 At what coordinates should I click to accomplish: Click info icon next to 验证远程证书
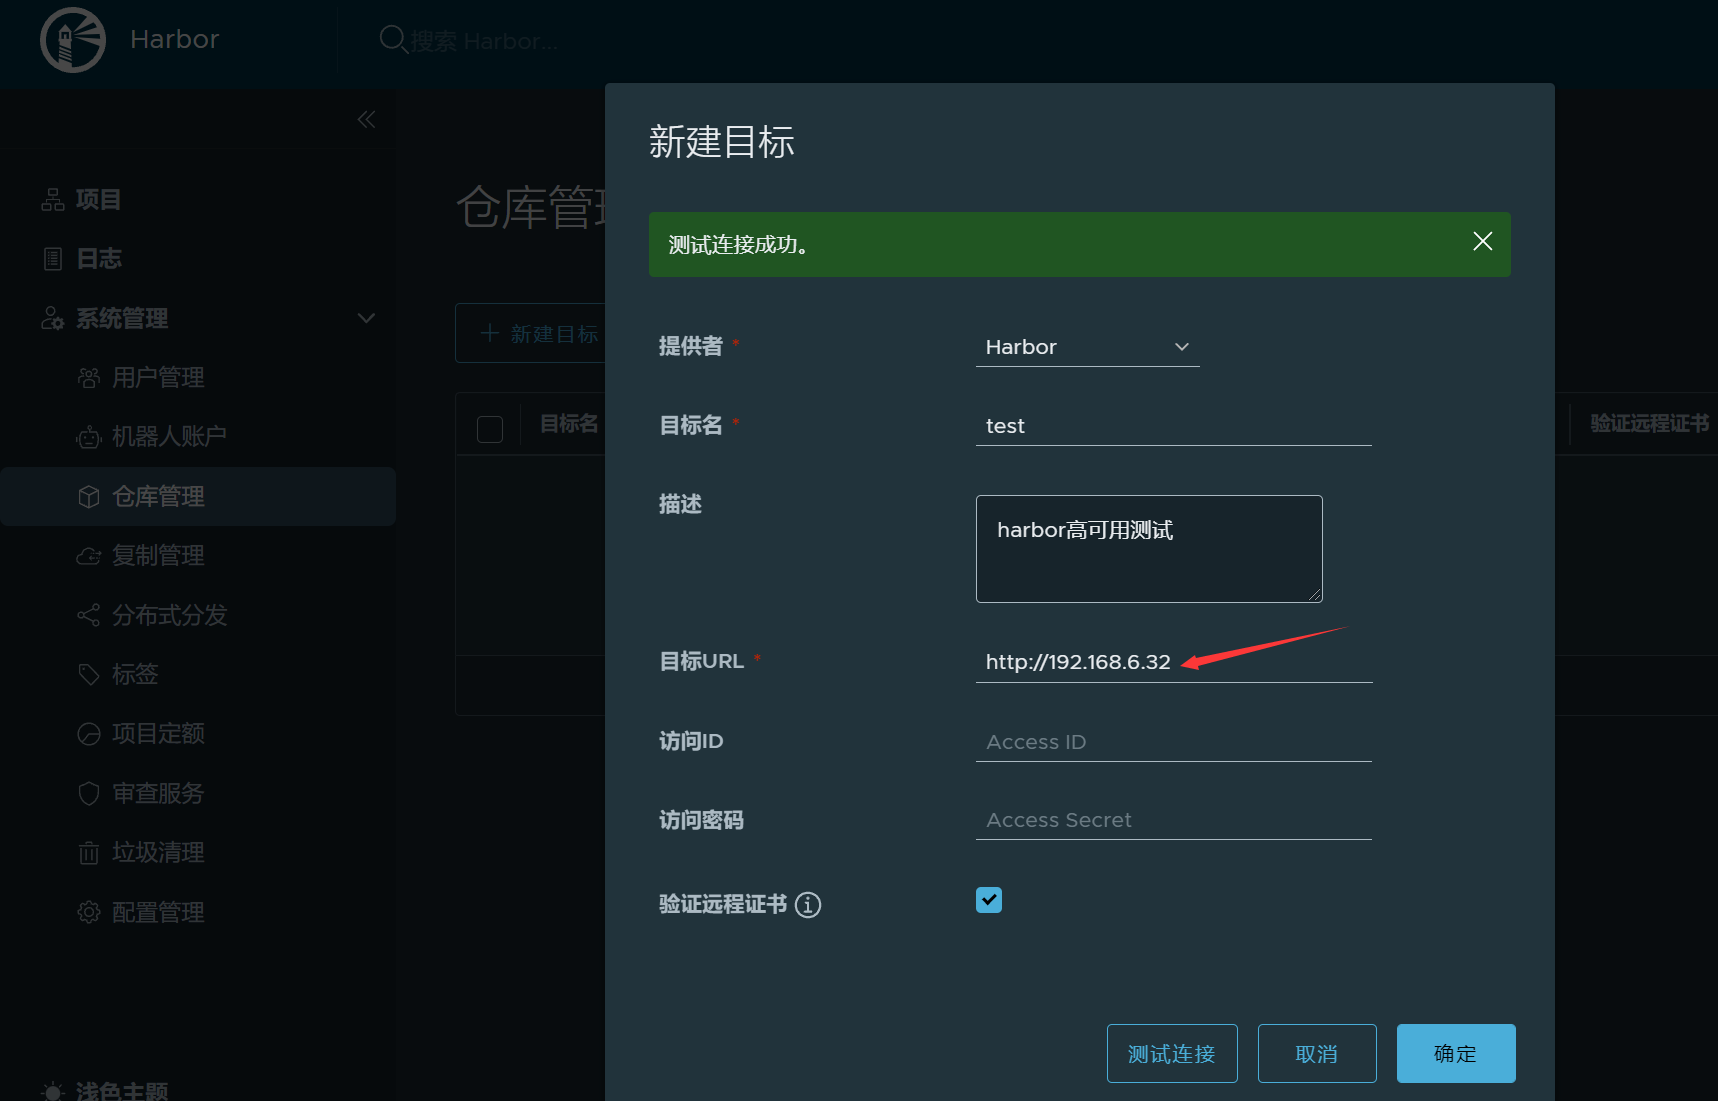point(808,905)
